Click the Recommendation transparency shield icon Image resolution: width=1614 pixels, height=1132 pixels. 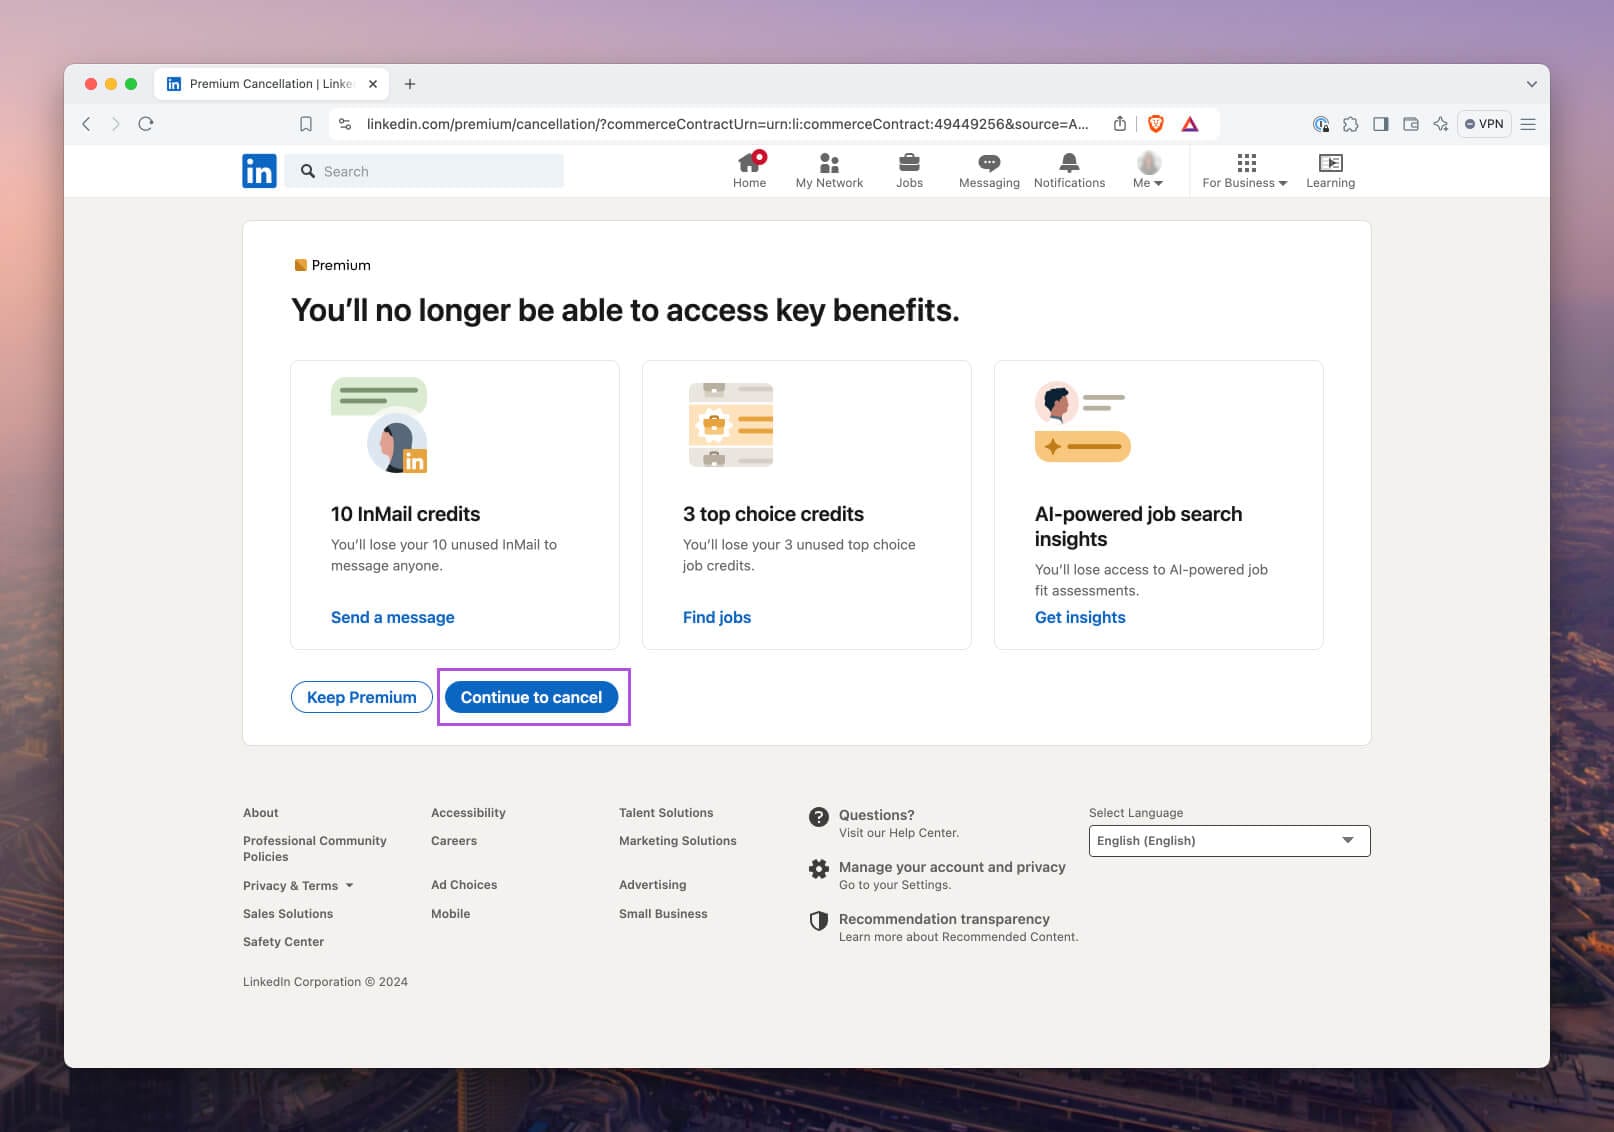pos(819,921)
